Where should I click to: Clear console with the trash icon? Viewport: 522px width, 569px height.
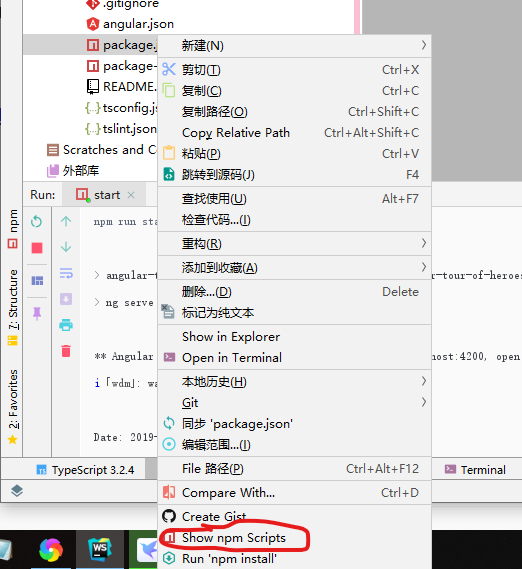tap(66, 351)
